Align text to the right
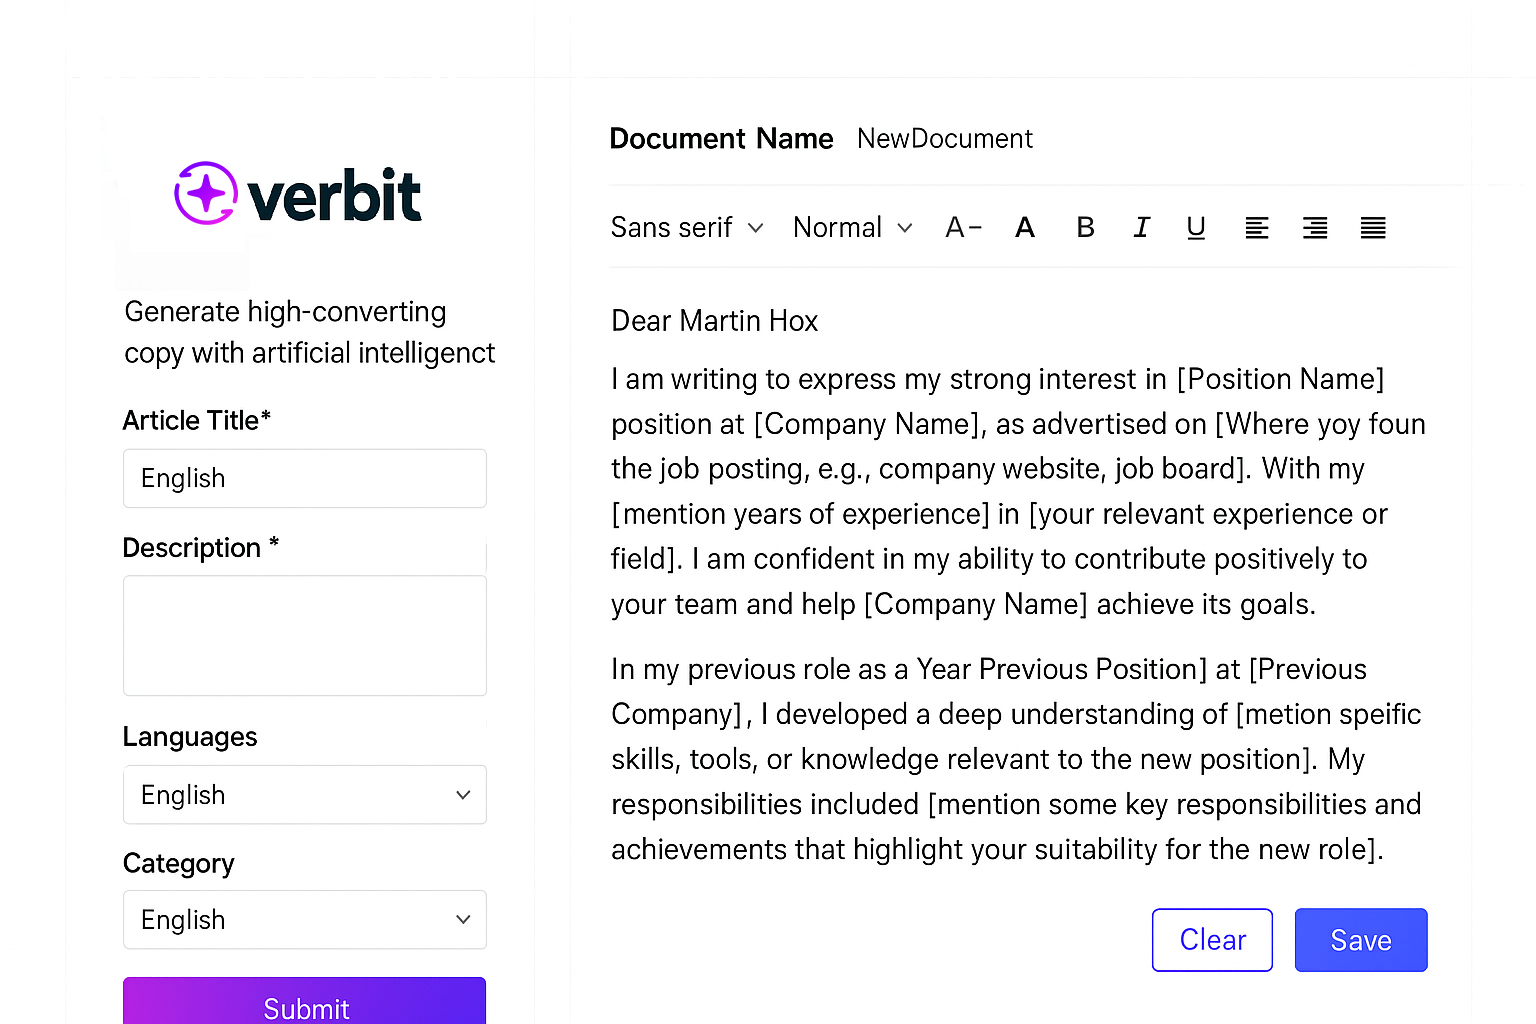The height and width of the screenshot is (1024, 1536). (x=1315, y=228)
